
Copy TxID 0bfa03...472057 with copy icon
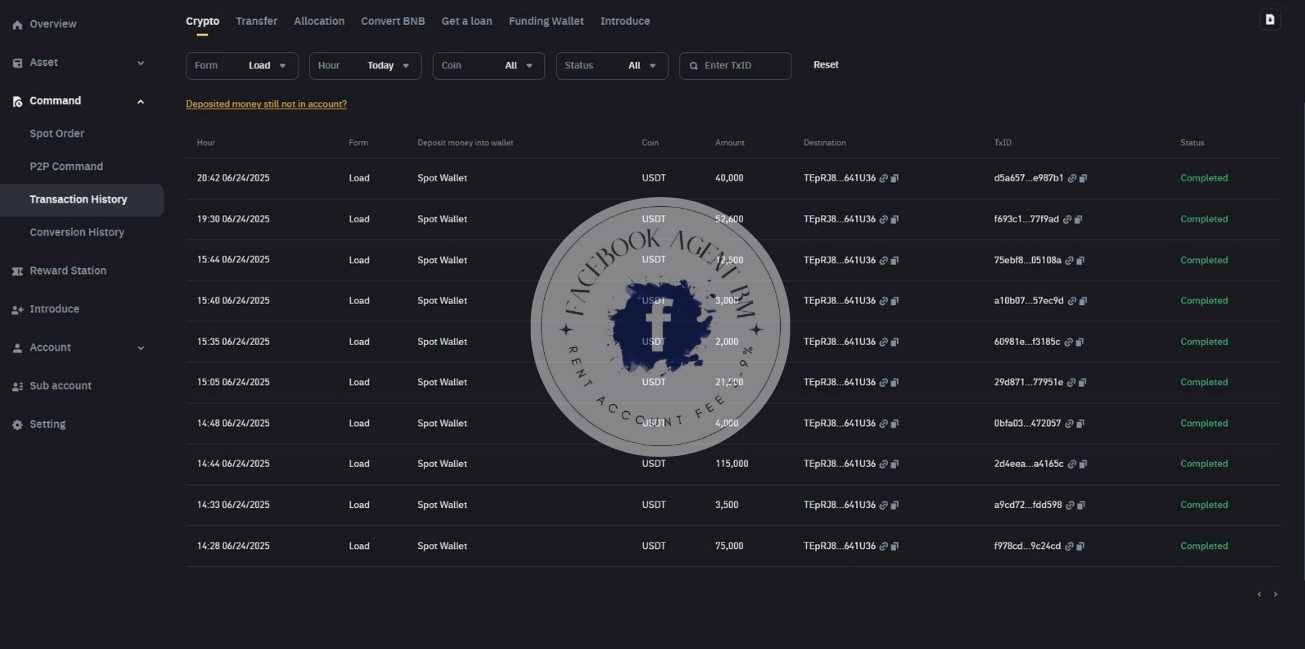(1080, 423)
